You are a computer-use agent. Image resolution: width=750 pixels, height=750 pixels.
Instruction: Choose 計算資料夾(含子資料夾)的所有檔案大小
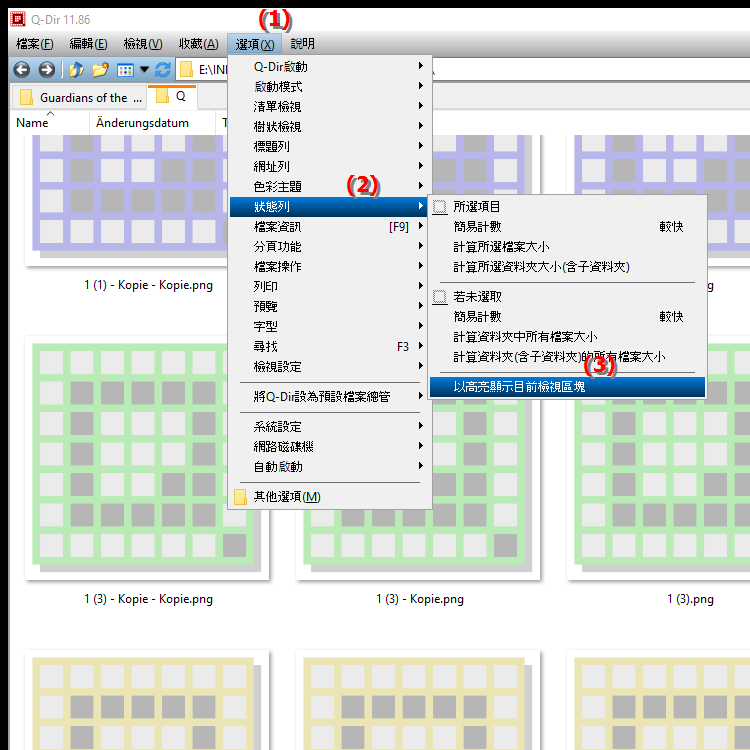coord(567,357)
